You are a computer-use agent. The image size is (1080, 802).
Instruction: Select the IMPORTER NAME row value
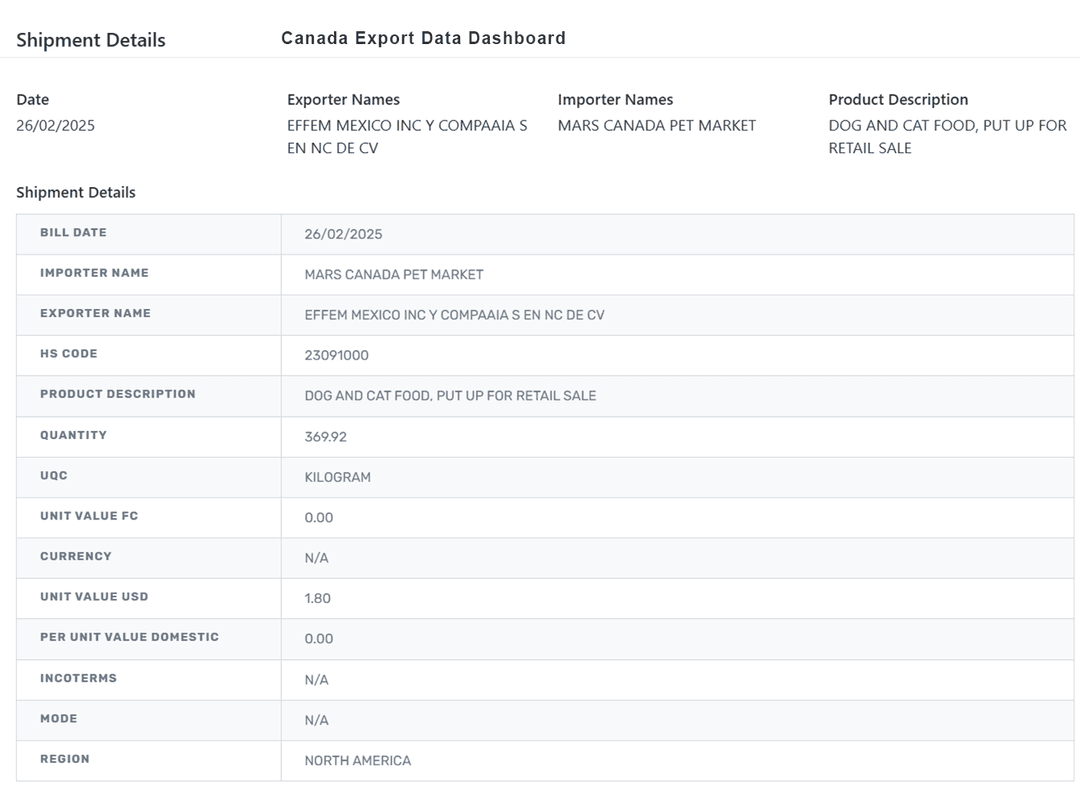394,274
